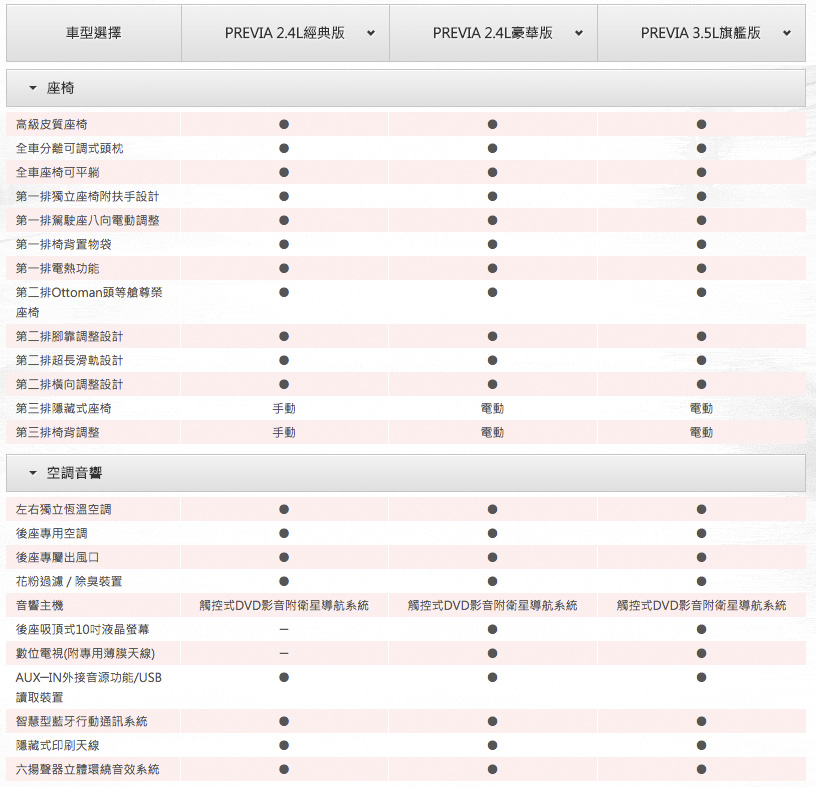Click 第一排電熱功能 dot under 3.5L旗艦版
The width and height of the screenshot is (816, 787).
(701, 268)
